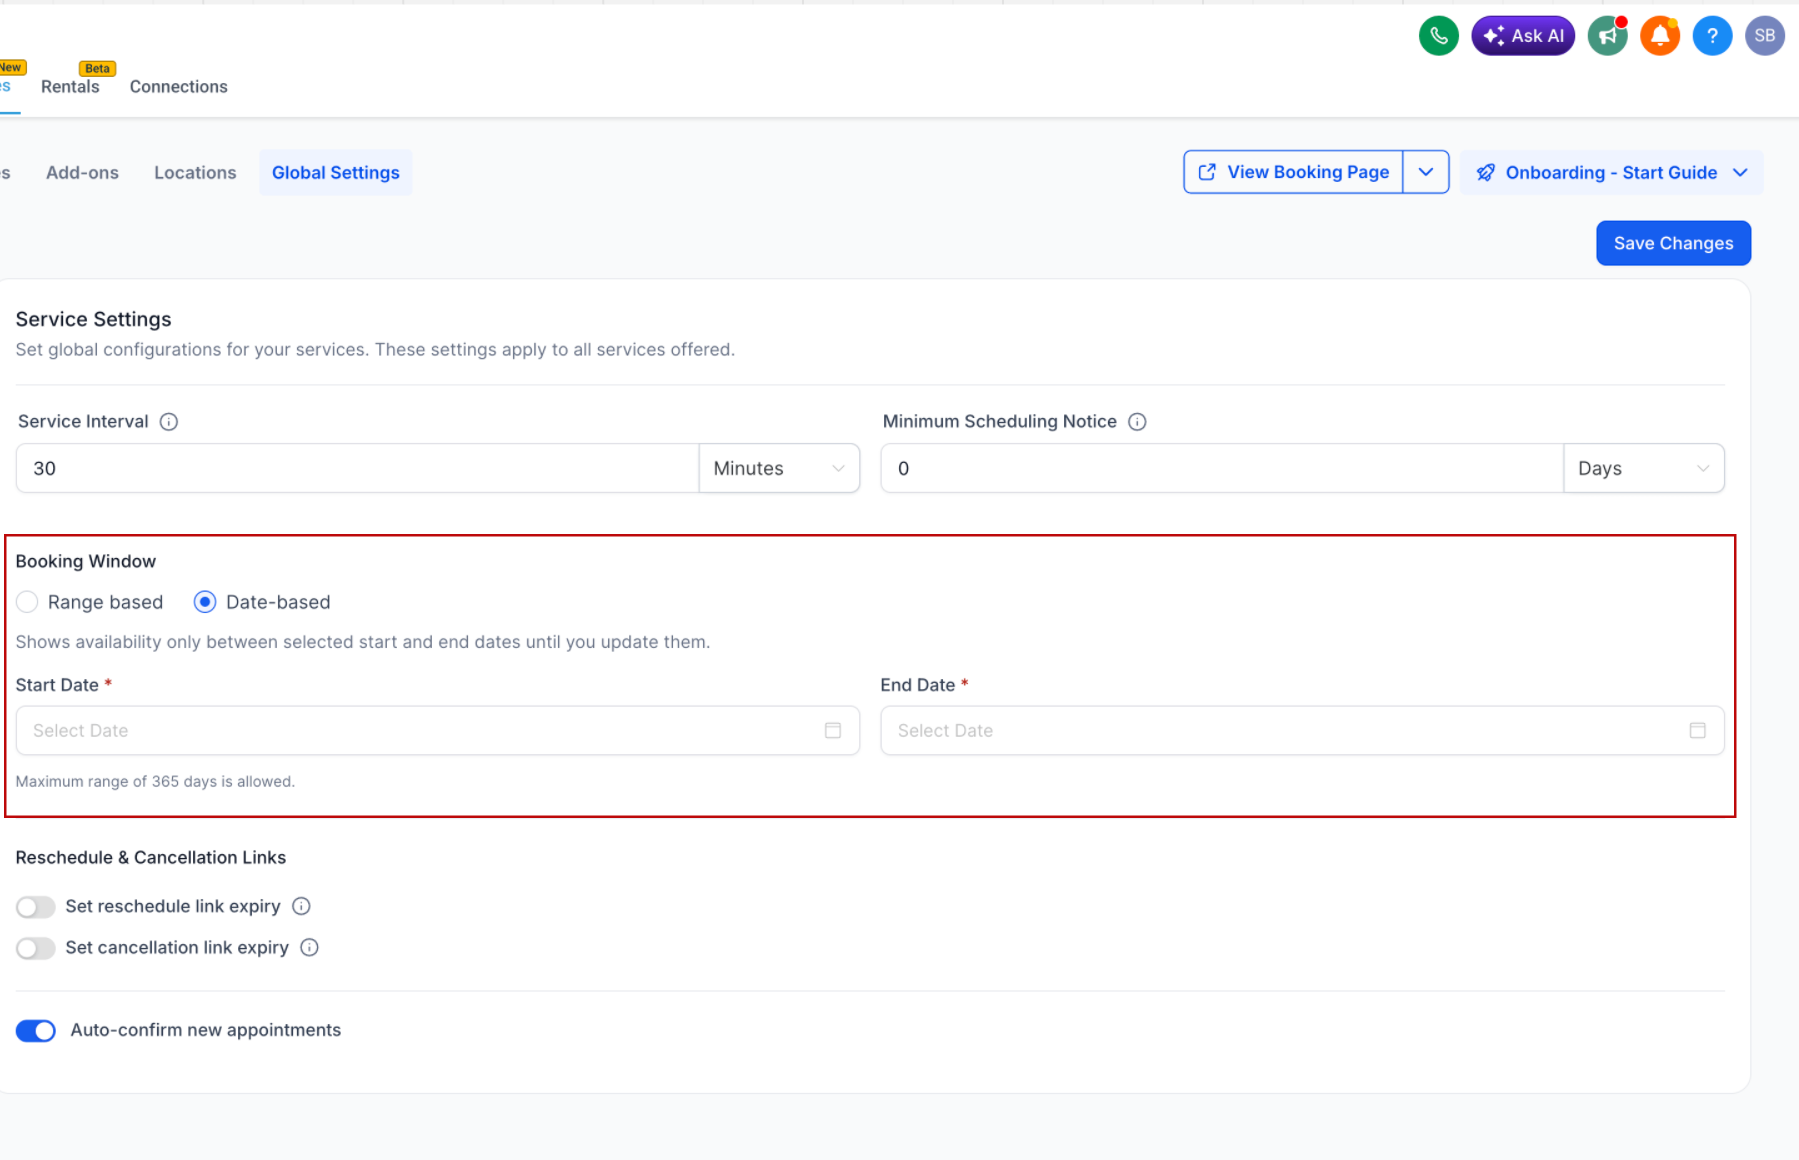This screenshot has width=1799, height=1160.
Task: Open the notifications bell icon
Action: click(x=1659, y=35)
